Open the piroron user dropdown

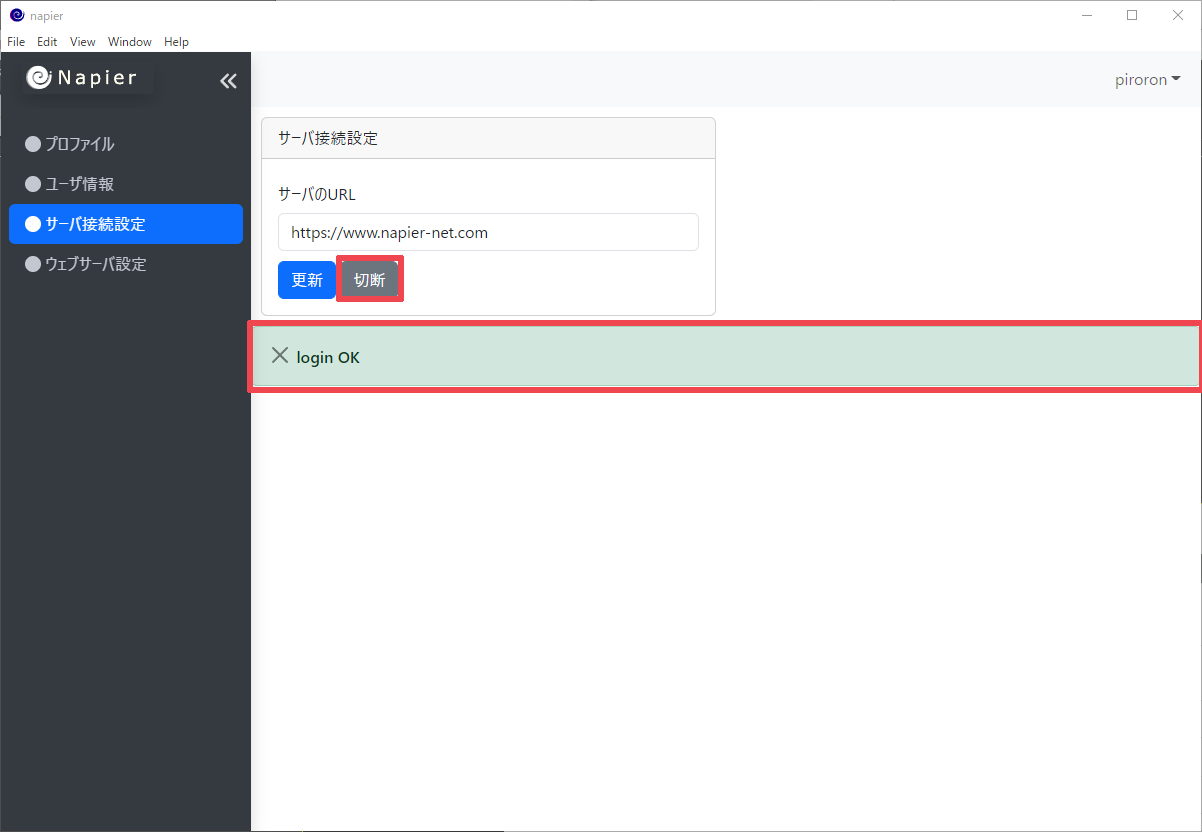click(x=1148, y=80)
